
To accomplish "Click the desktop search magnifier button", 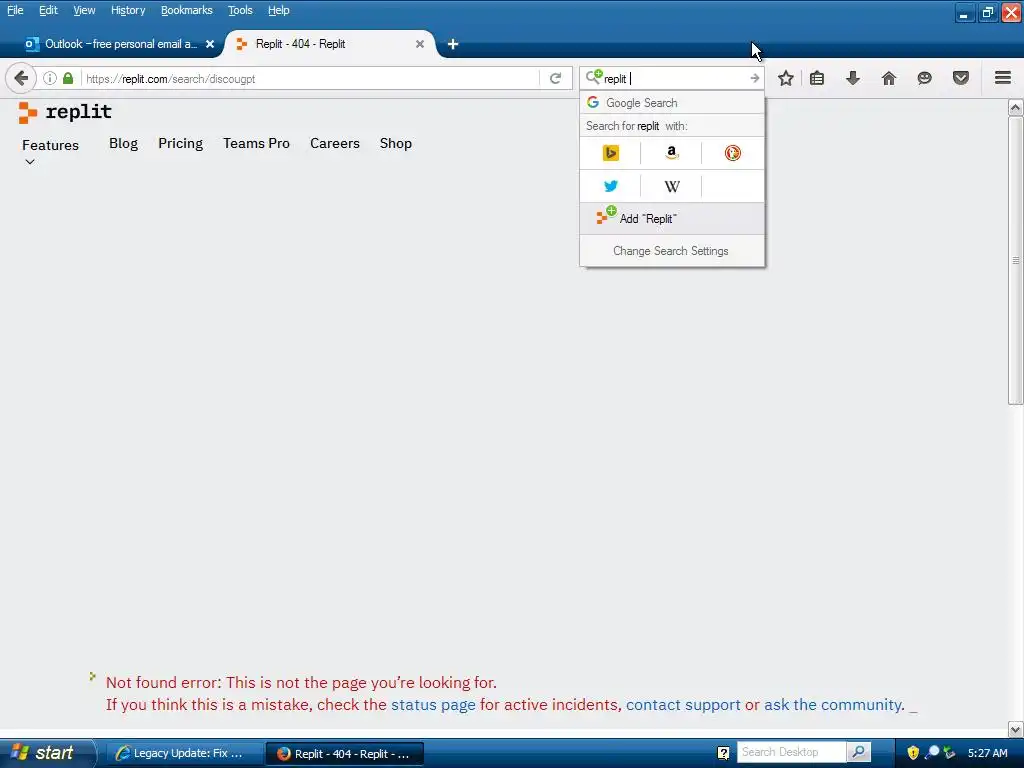I will pos(859,752).
